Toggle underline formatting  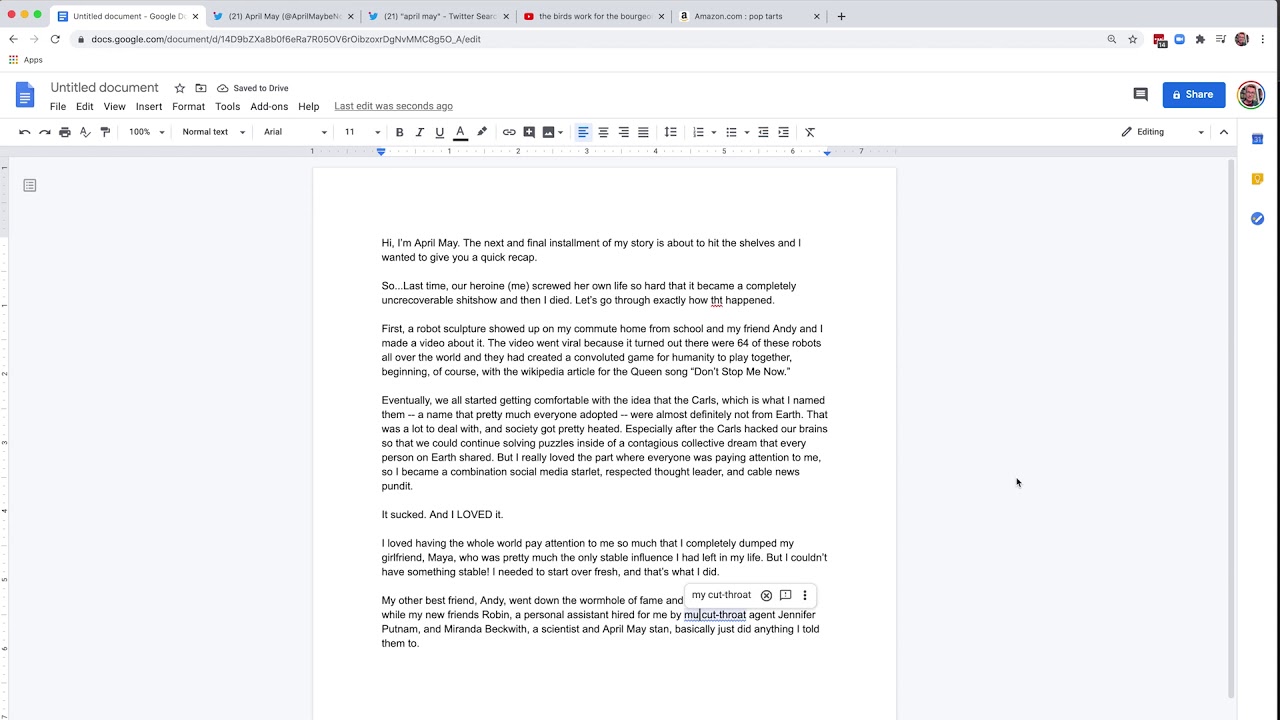(x=439, y=132)
